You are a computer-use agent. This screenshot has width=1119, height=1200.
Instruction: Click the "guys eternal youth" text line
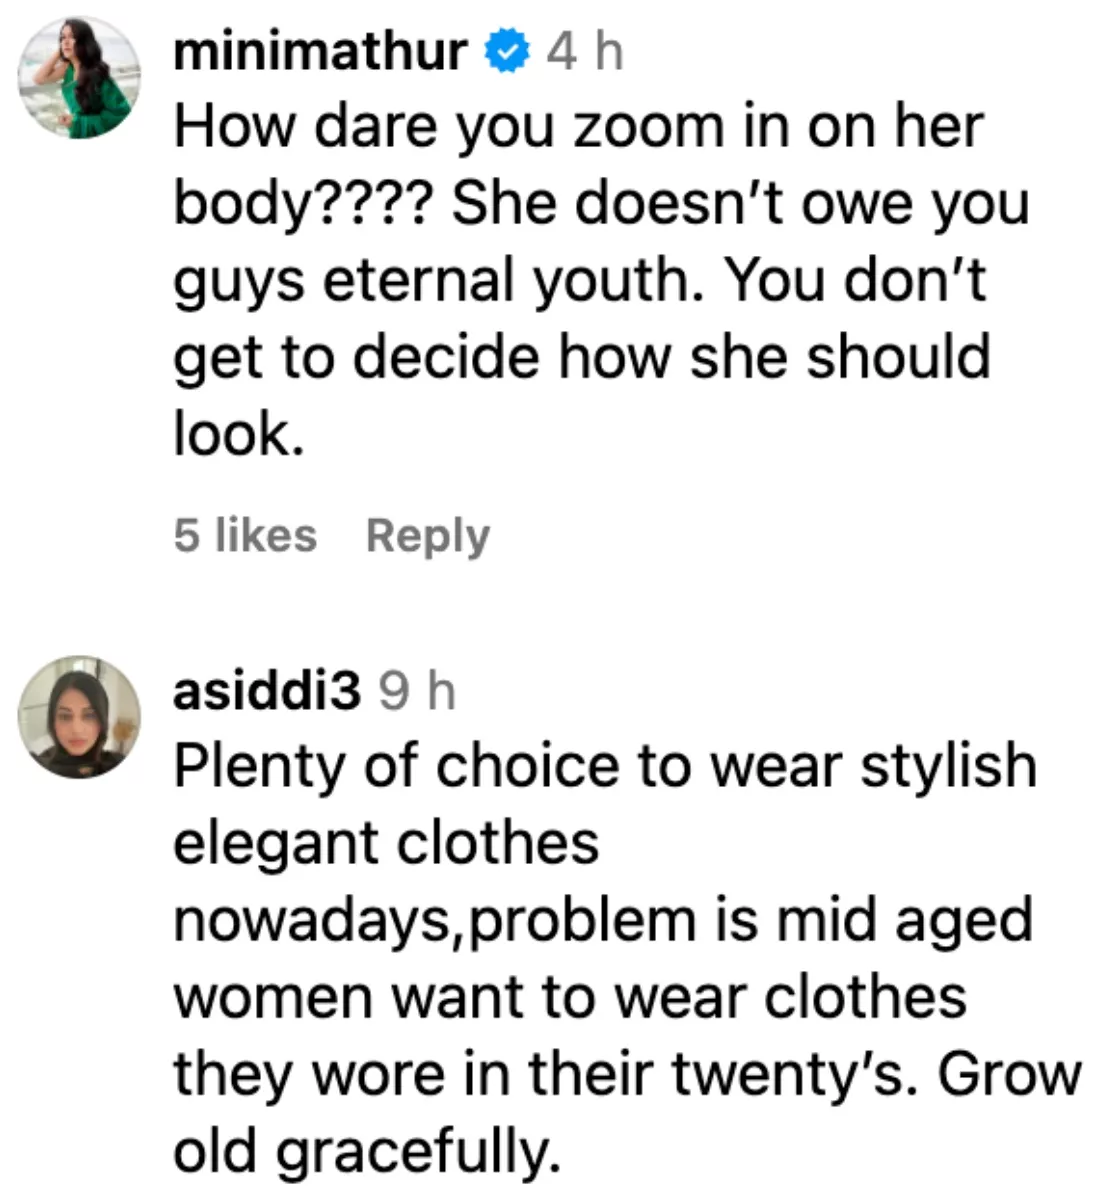pos(580,280)
